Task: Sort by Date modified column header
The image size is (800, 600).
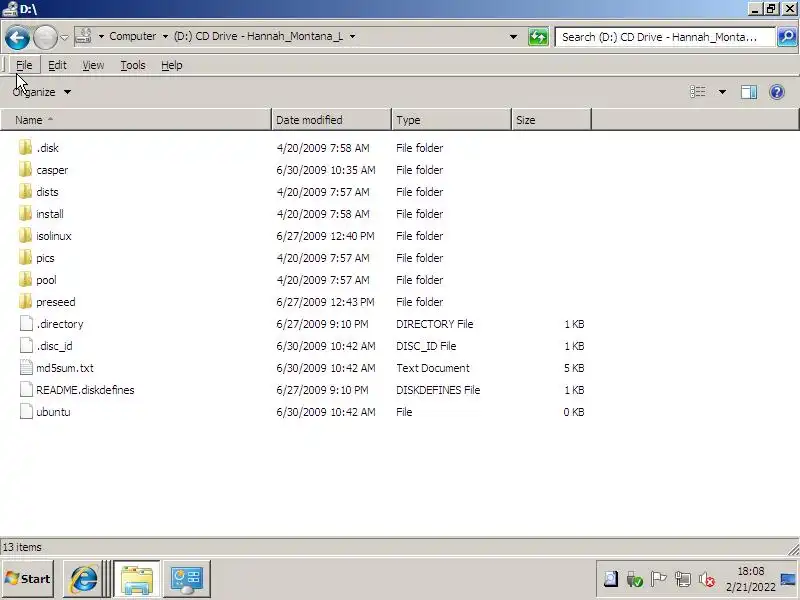Action: [x=331, y=120]
